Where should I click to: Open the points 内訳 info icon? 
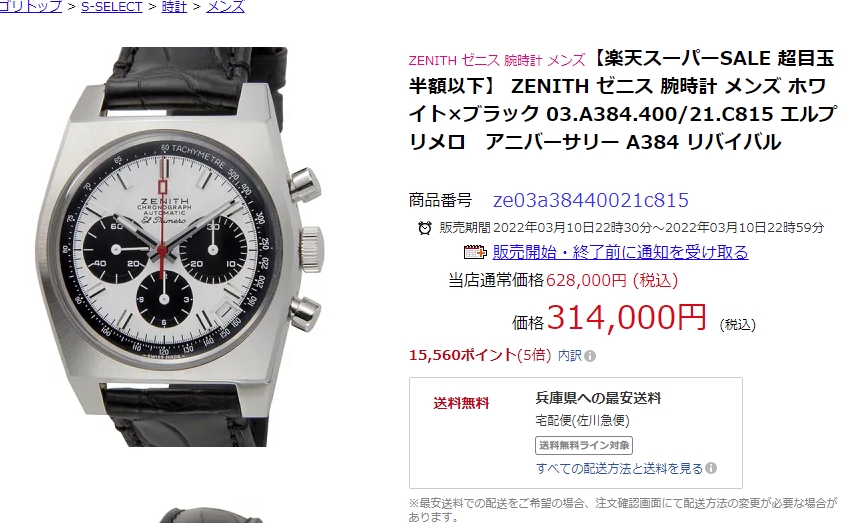[x=590, y=356]
